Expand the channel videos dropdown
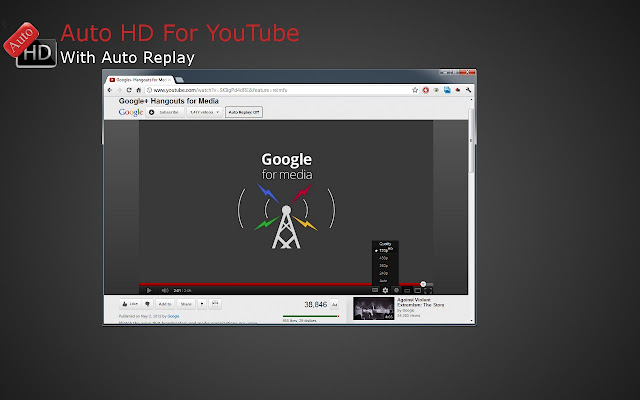This screenshot has width=640, height=400. 204,112
